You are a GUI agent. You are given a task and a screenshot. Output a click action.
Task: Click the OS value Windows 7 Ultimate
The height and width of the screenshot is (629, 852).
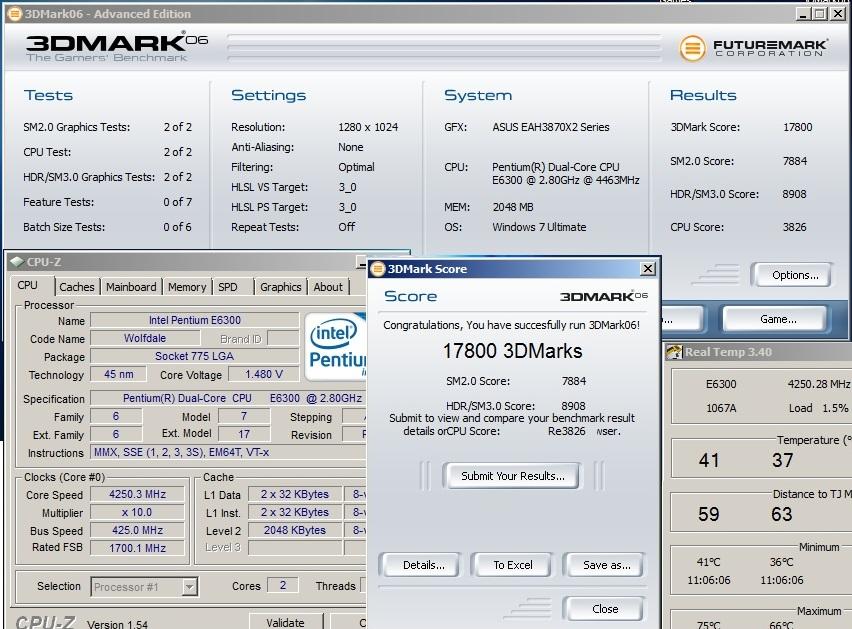click(x=539, y=227)
